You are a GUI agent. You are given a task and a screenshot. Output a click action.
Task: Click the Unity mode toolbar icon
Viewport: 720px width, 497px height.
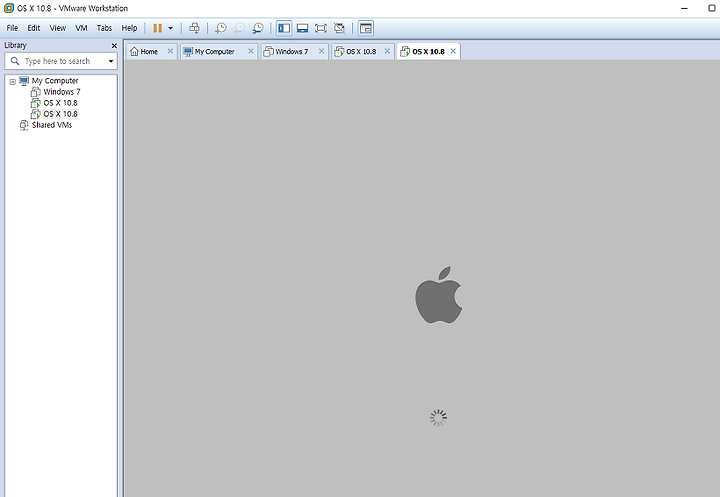click(x=339, y=28)
